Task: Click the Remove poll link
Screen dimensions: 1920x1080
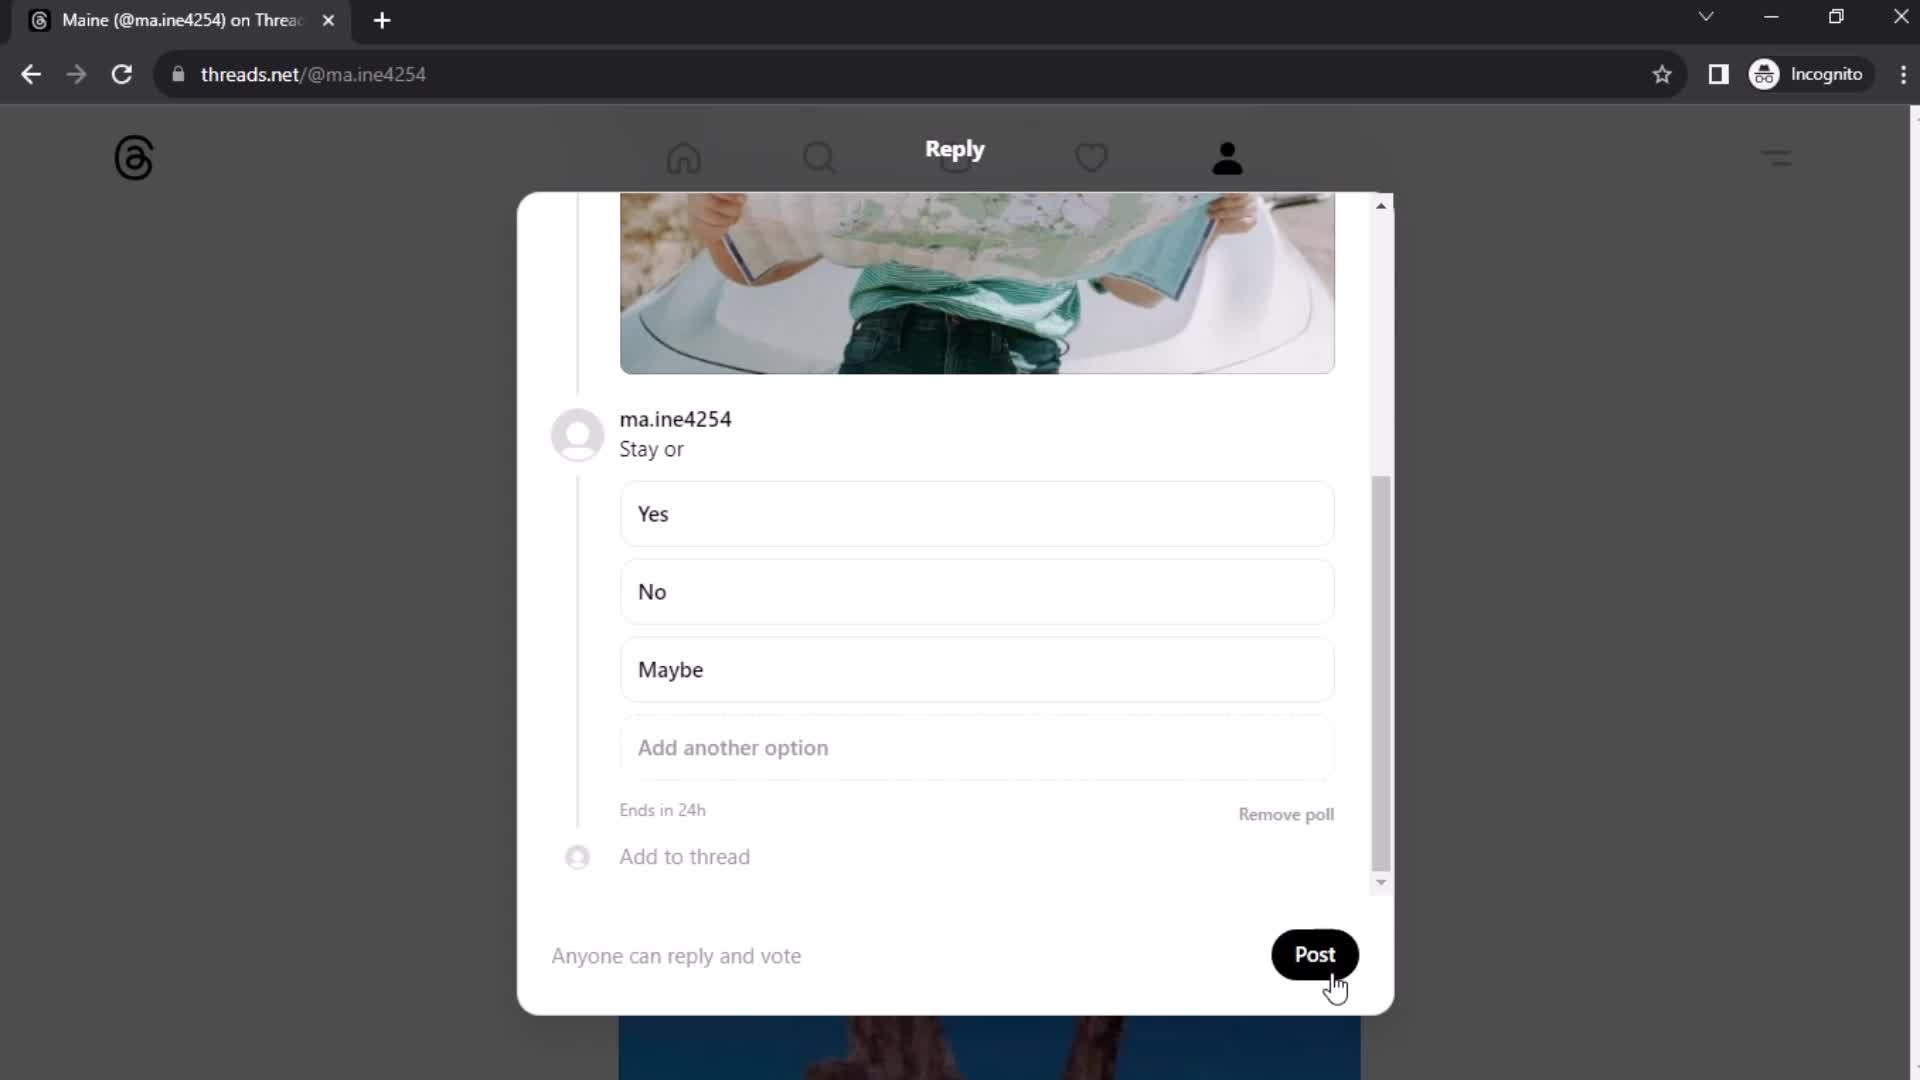Action: click(x=1286, y=814)
